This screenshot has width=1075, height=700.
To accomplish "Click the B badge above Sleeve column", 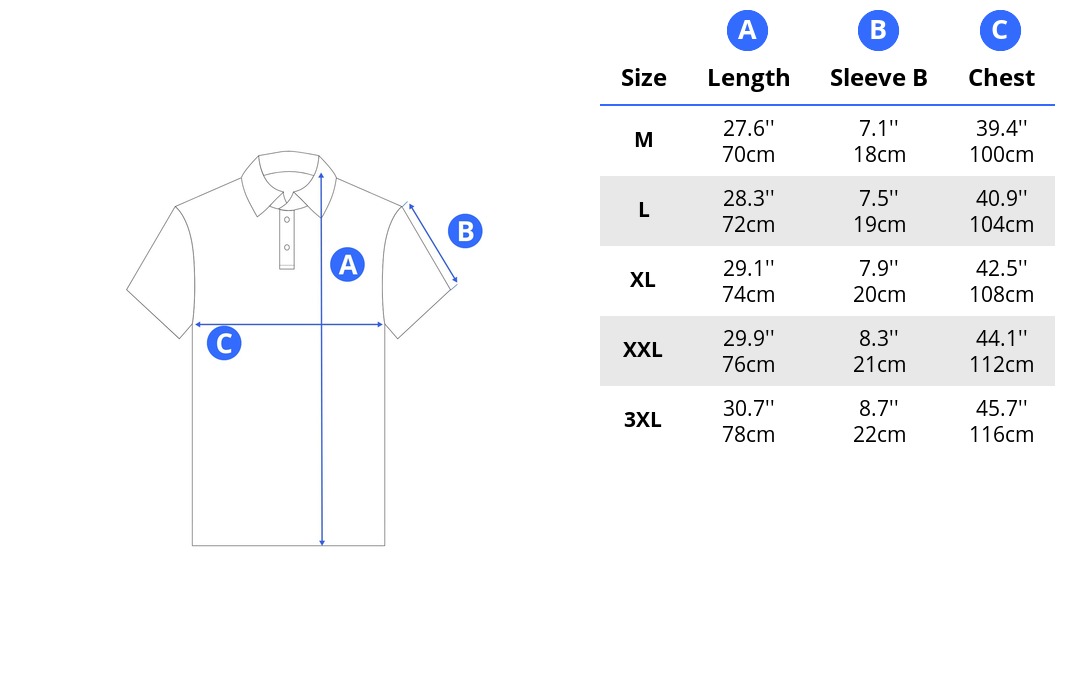I will click(878, 30).
